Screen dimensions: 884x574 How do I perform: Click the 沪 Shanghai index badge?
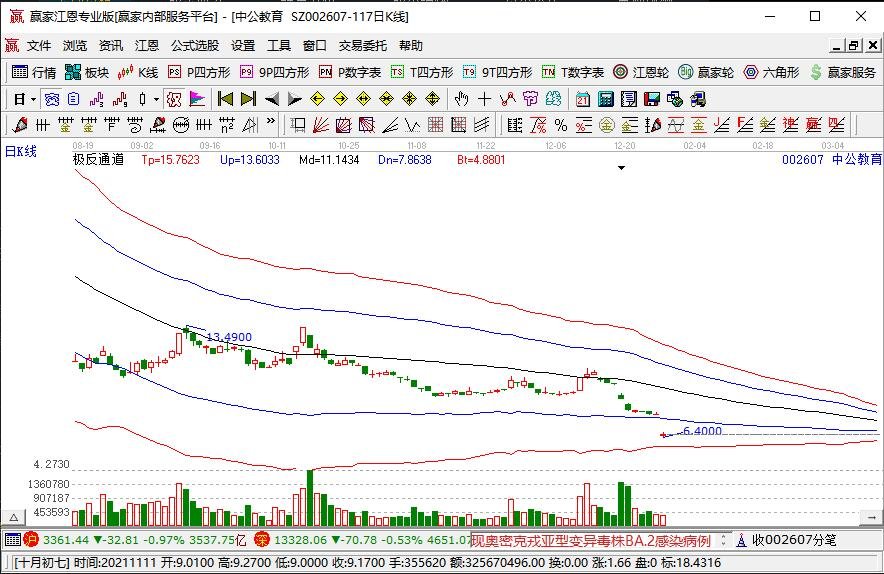(x=30, y=540)
